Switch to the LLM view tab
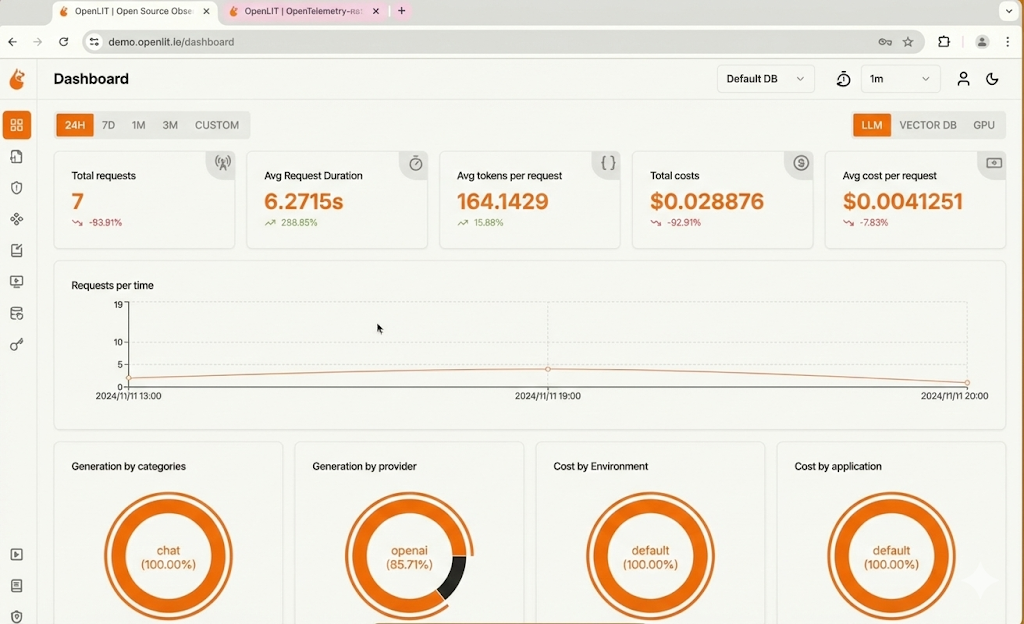This screenshot has width=1024, height=624. point(872,125)
